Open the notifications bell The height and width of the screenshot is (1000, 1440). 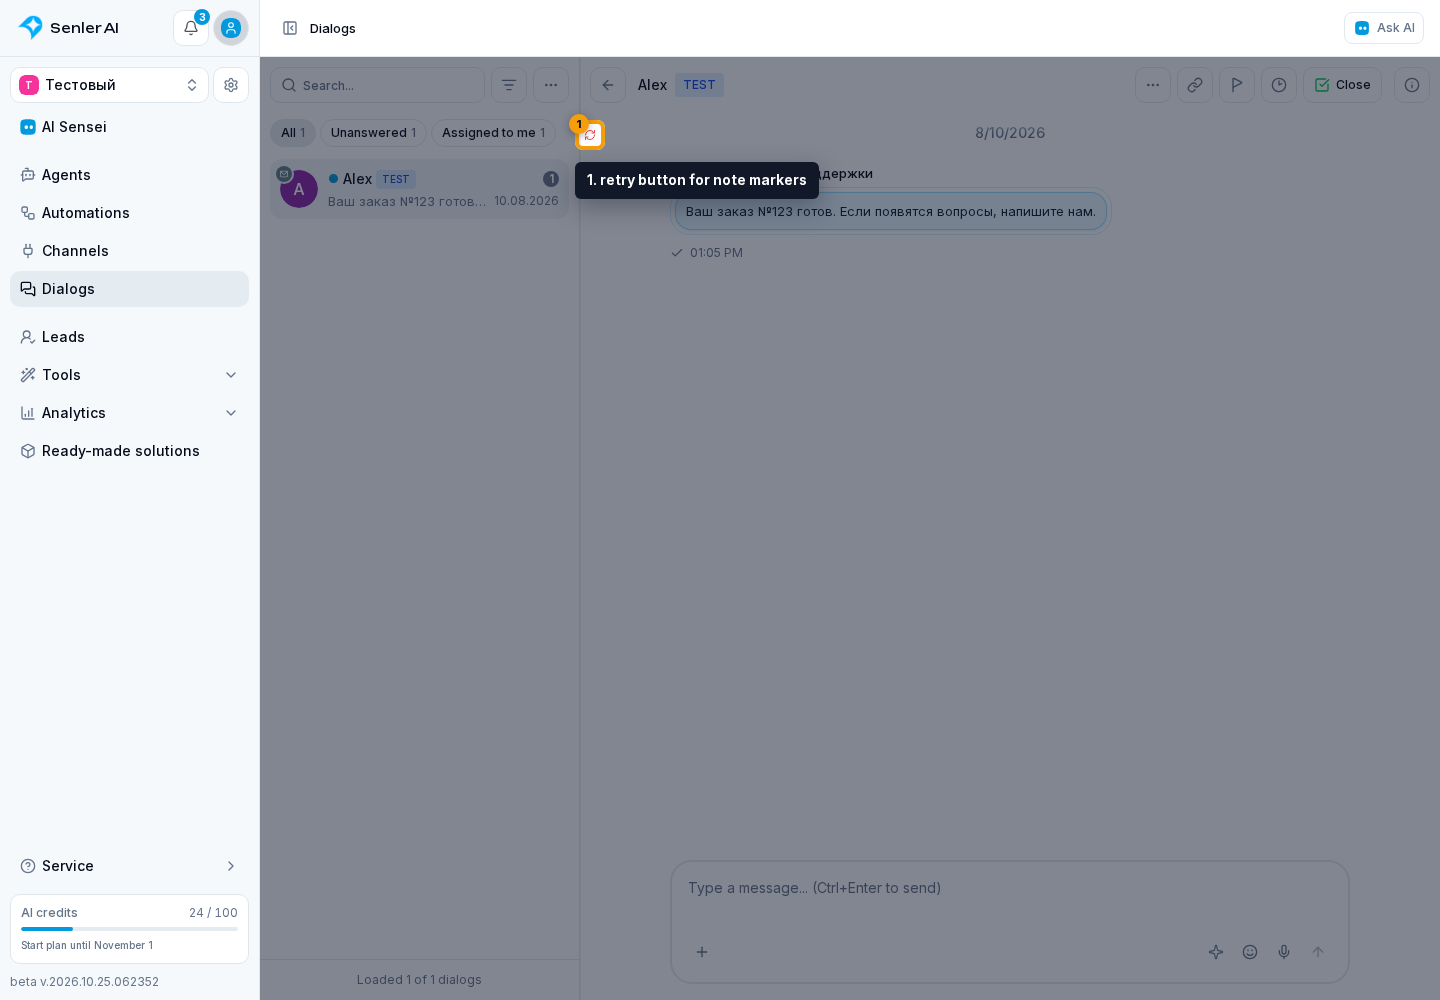(190, 28)
